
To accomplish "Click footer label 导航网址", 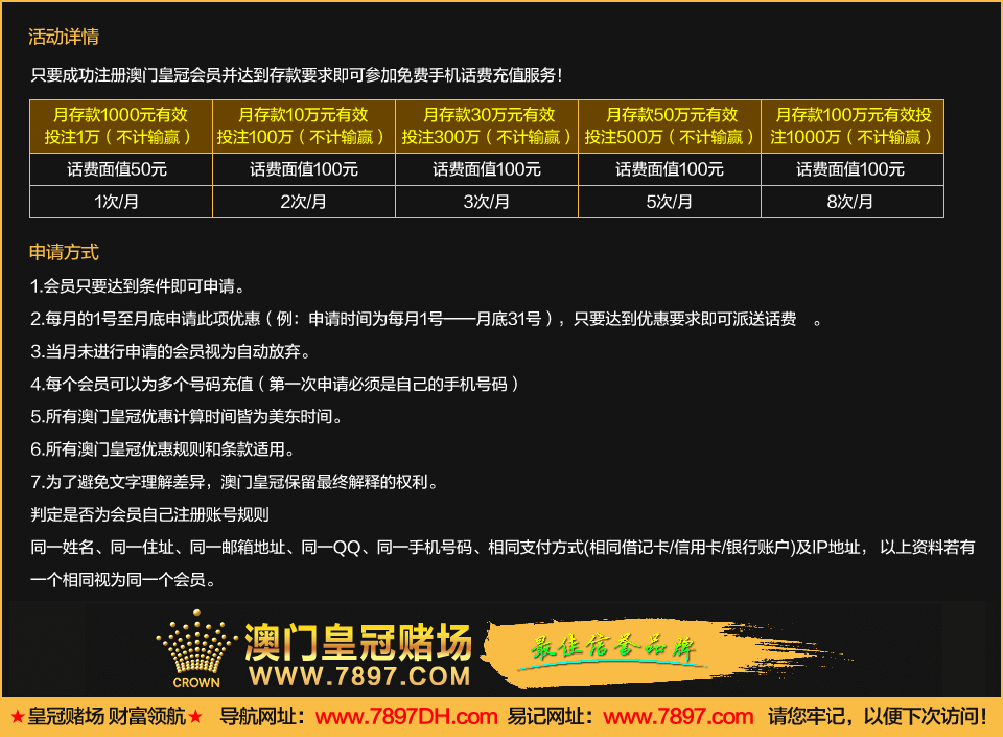I will [x=265, y=717].
